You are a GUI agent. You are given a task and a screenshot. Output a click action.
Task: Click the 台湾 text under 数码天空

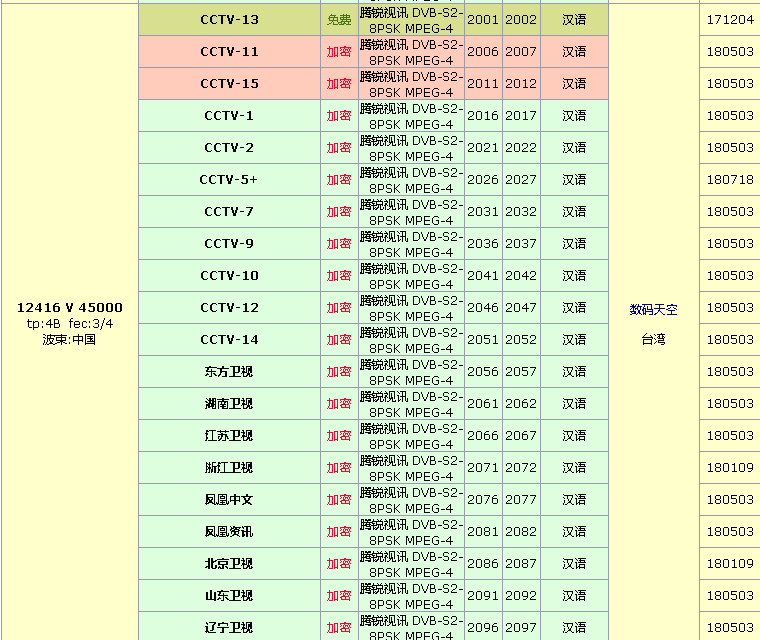(x=653, y=339)
